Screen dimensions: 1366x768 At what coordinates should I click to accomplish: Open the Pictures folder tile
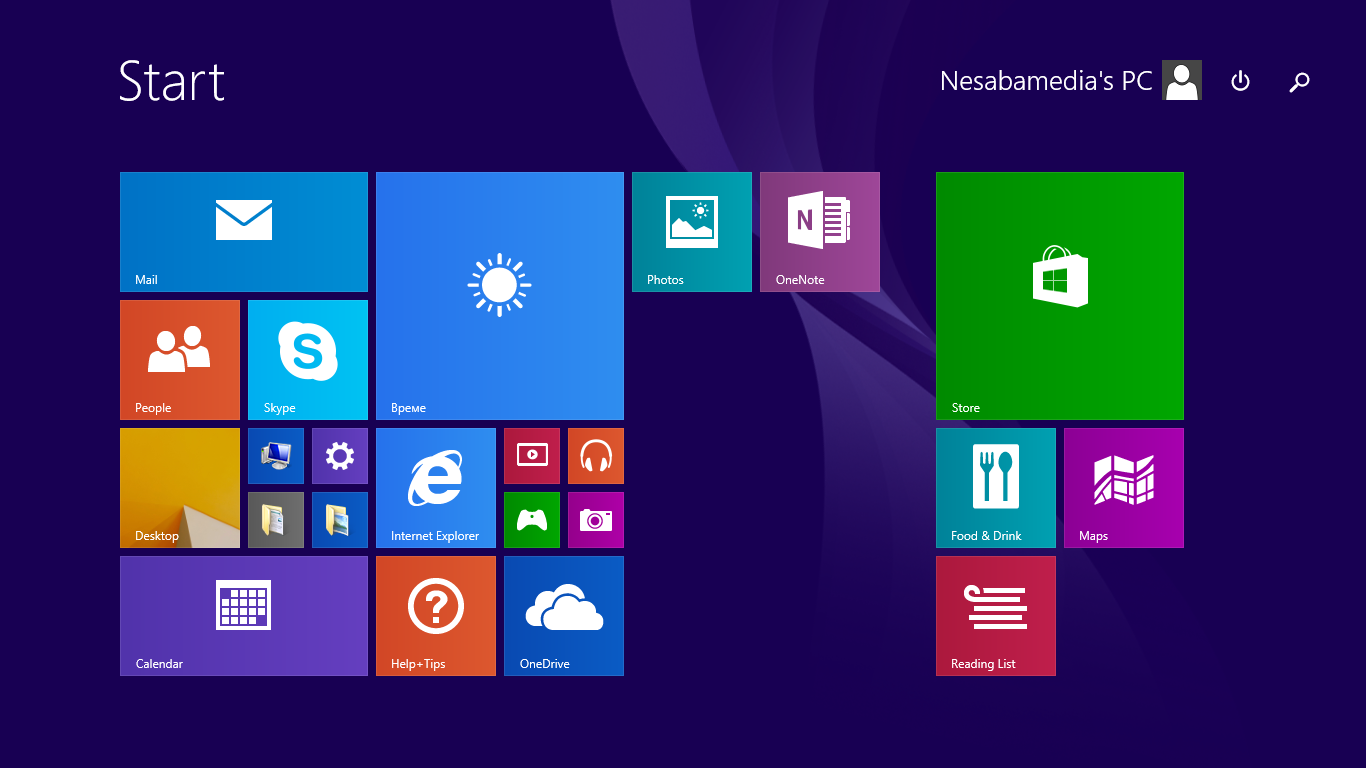point(340,520)
